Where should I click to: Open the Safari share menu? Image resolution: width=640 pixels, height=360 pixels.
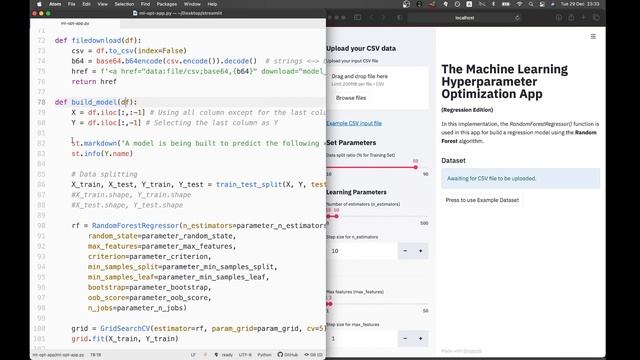point(571,18)
